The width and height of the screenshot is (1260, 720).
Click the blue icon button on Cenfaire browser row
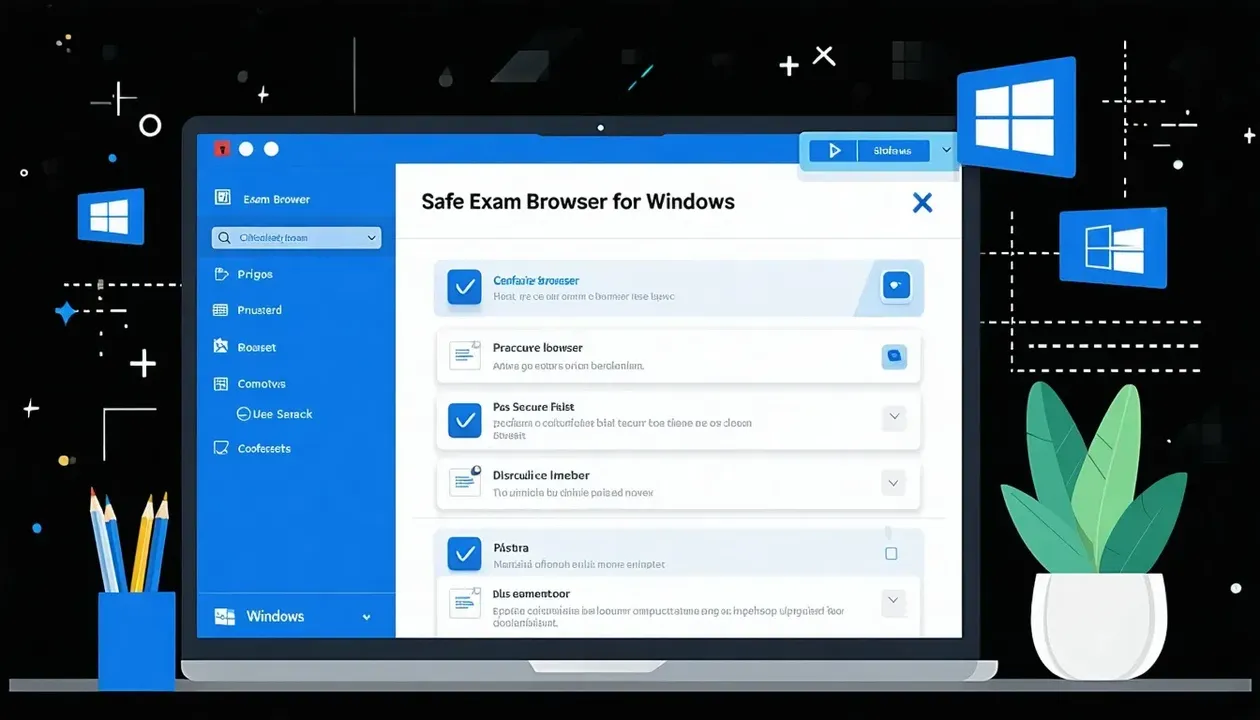point(895,286)
